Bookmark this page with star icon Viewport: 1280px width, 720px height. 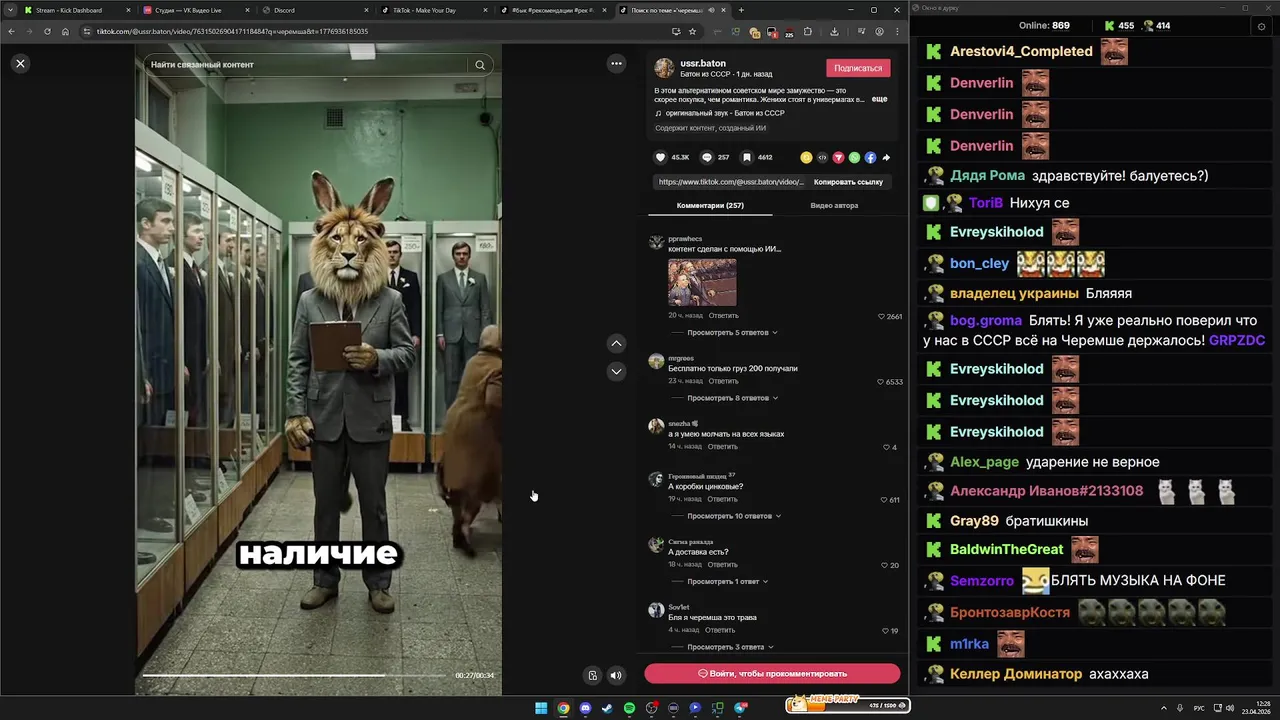pyautogui.click(x=692, y=31)
